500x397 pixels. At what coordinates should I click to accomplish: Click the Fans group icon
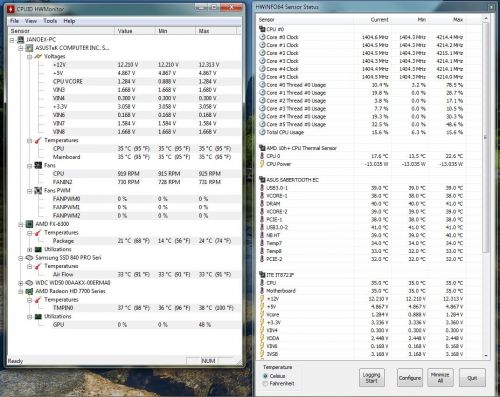tap(38, 165)
